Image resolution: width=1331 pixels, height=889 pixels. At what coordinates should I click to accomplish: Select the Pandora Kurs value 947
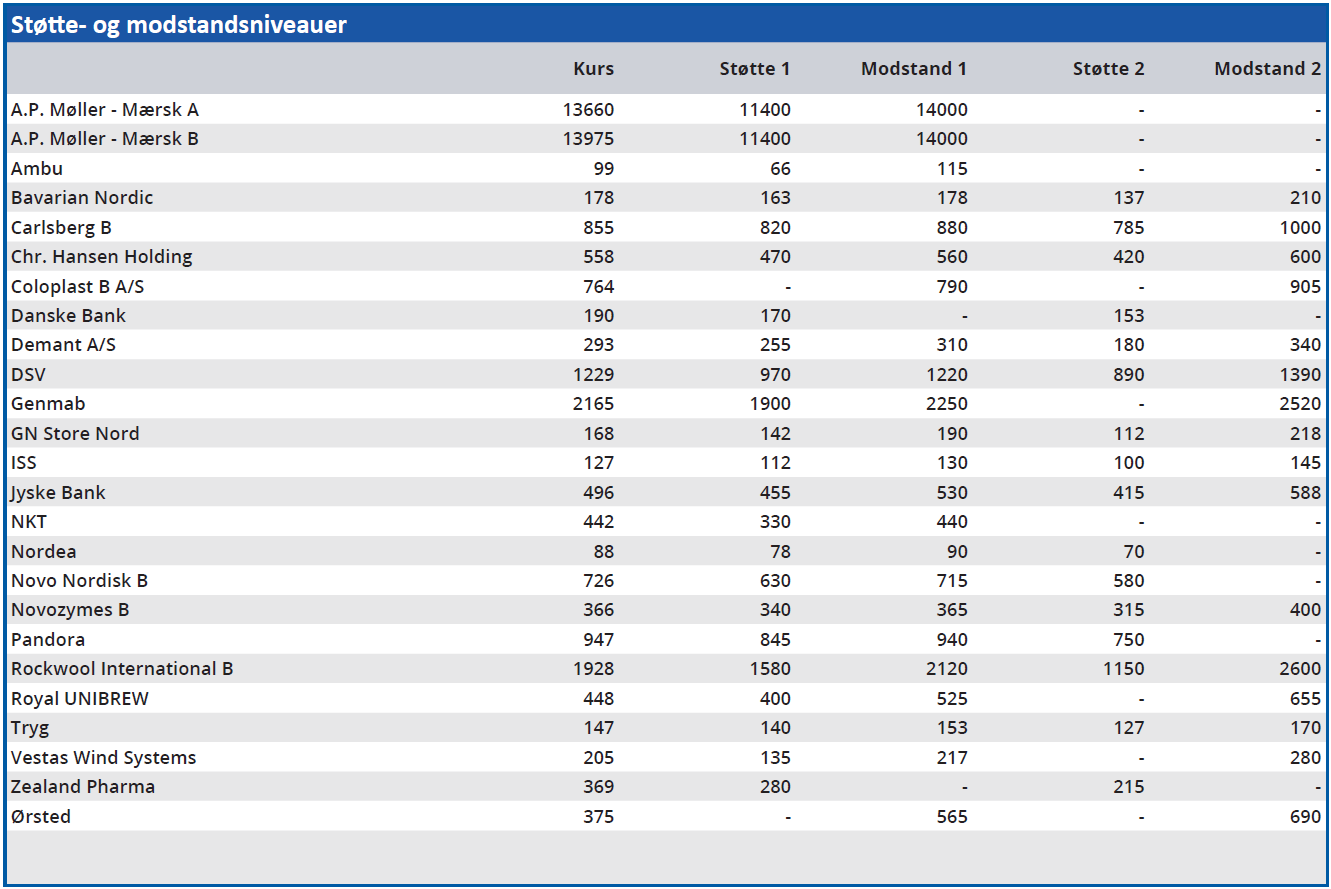pyautogui.click(x=598, y=640)
